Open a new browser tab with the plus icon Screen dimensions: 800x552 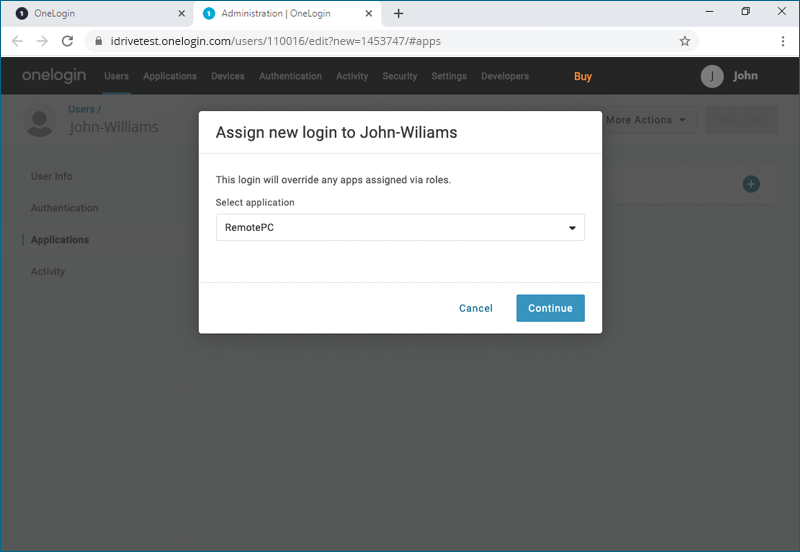pyautogui.click(x=399, y=13)
